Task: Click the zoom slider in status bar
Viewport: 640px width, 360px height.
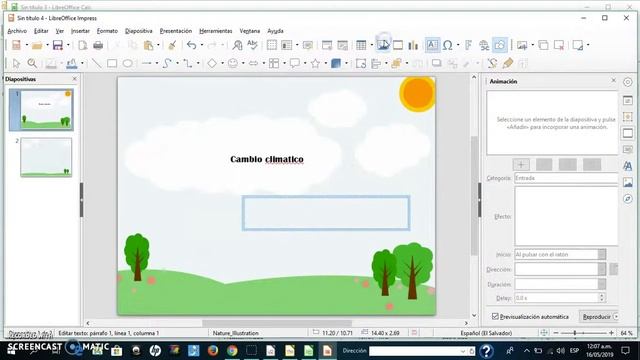Action: point(575,333)
